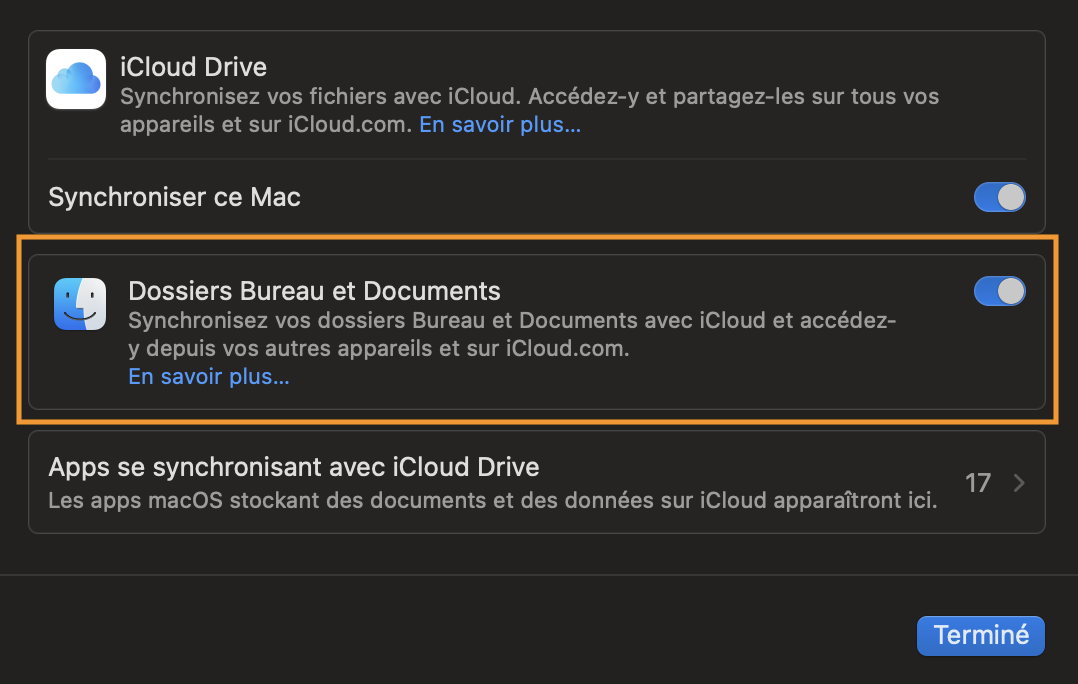Click the empty area left of Terminé

500,635
